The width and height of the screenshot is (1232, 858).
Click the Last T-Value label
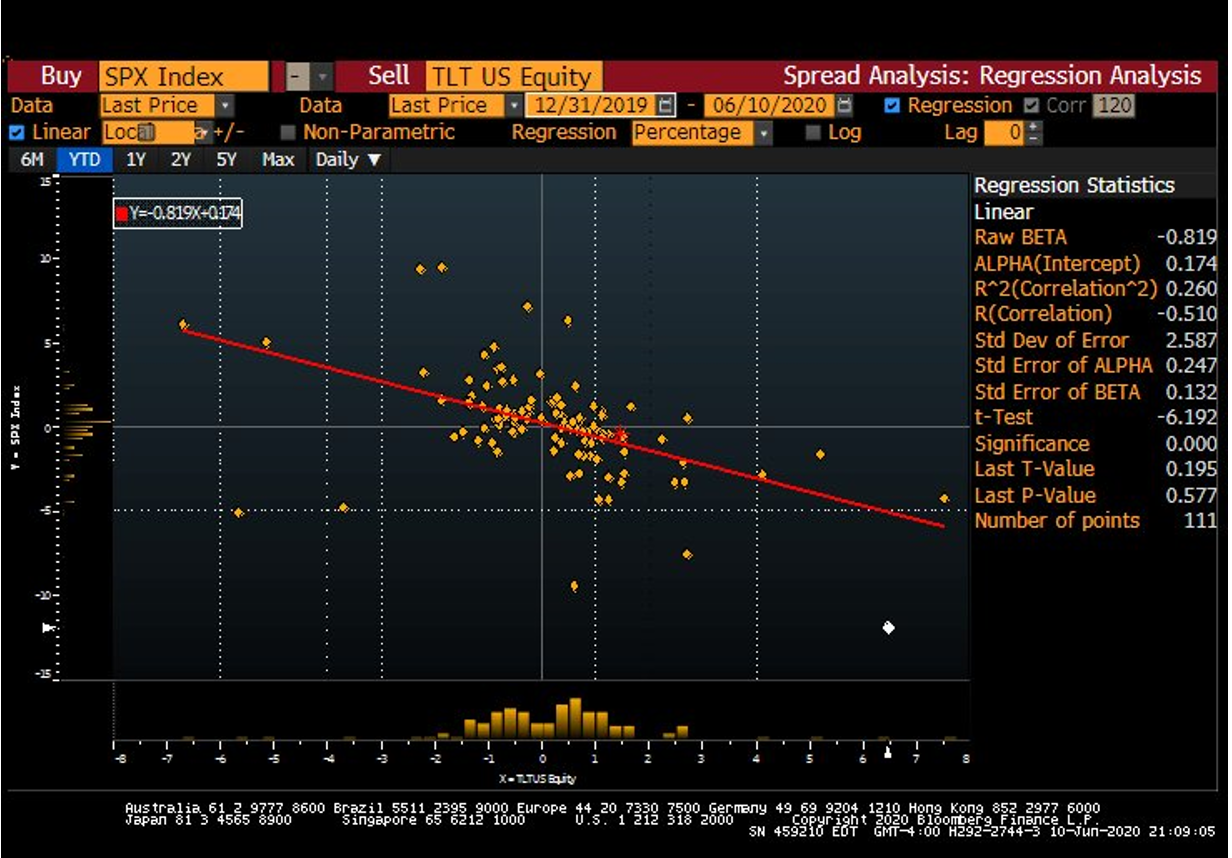coord(1035,469)
